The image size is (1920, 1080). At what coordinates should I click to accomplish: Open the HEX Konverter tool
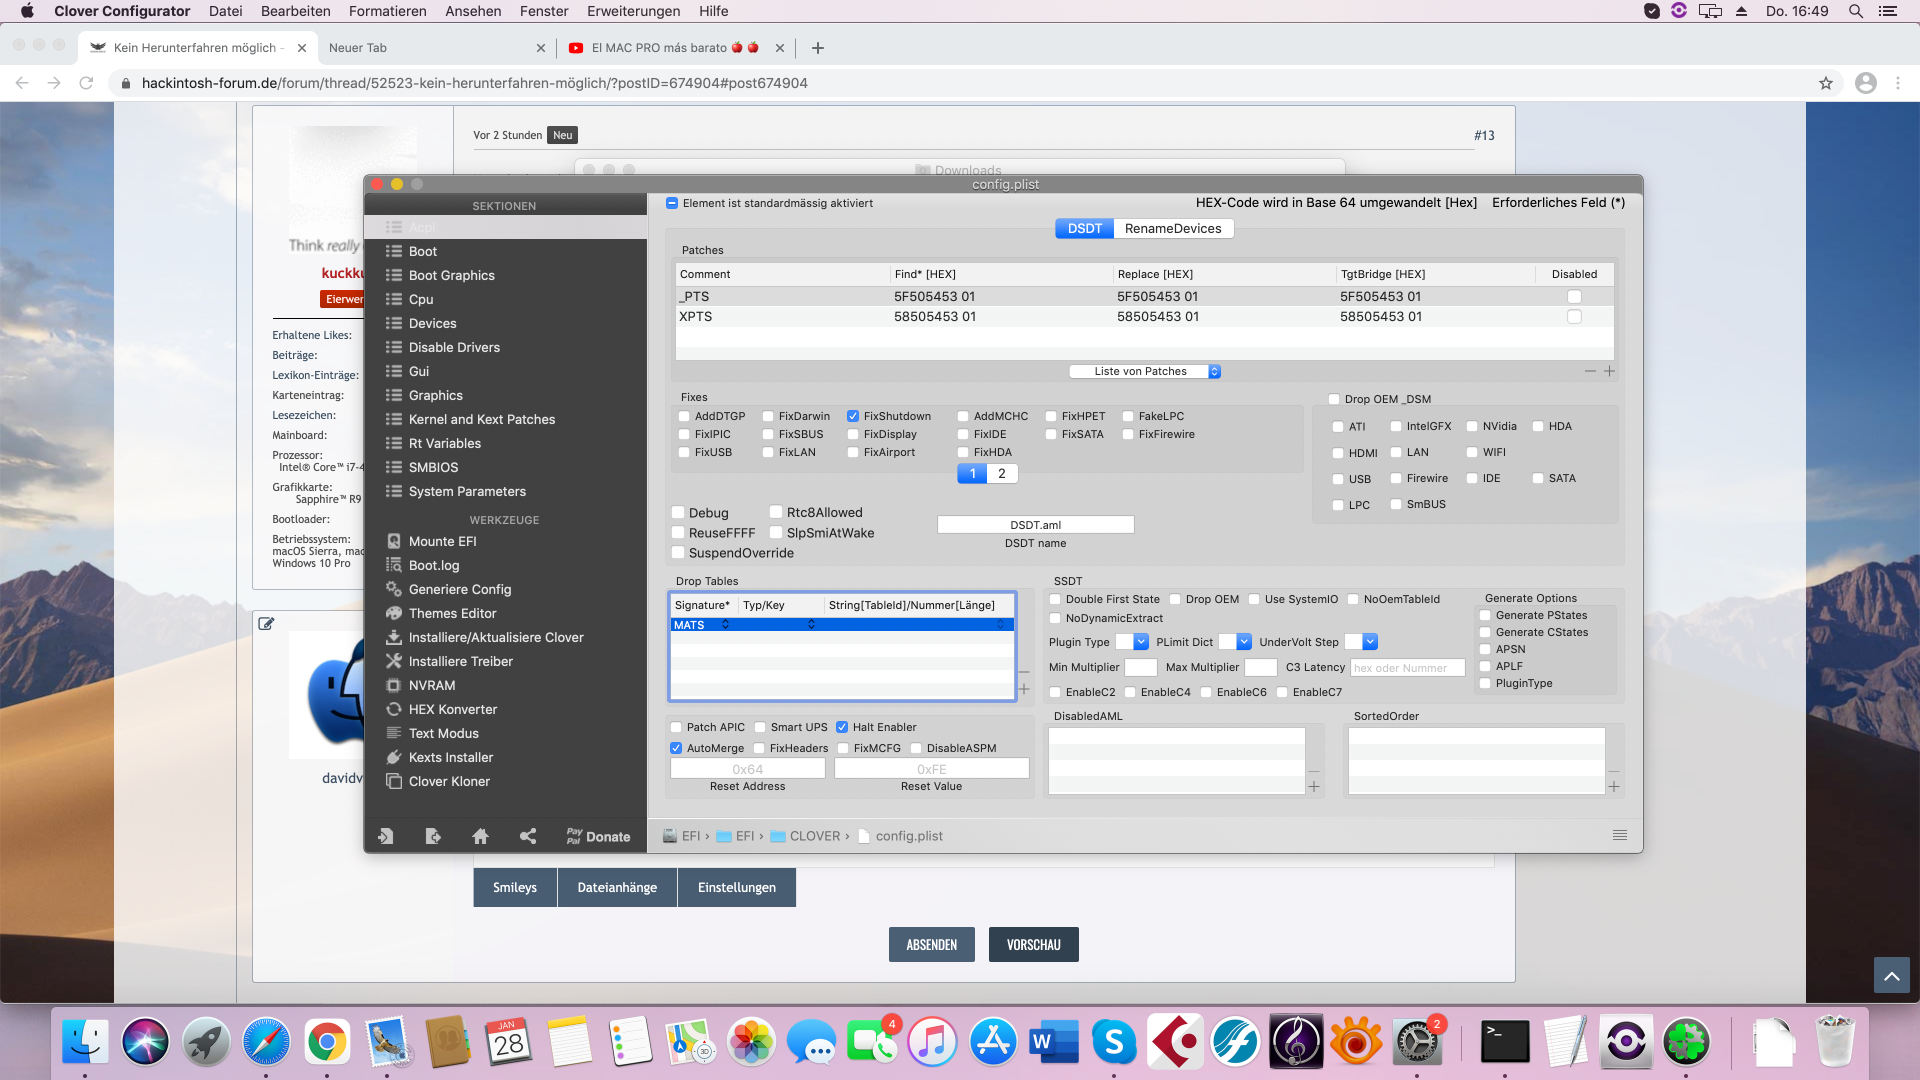452,709
